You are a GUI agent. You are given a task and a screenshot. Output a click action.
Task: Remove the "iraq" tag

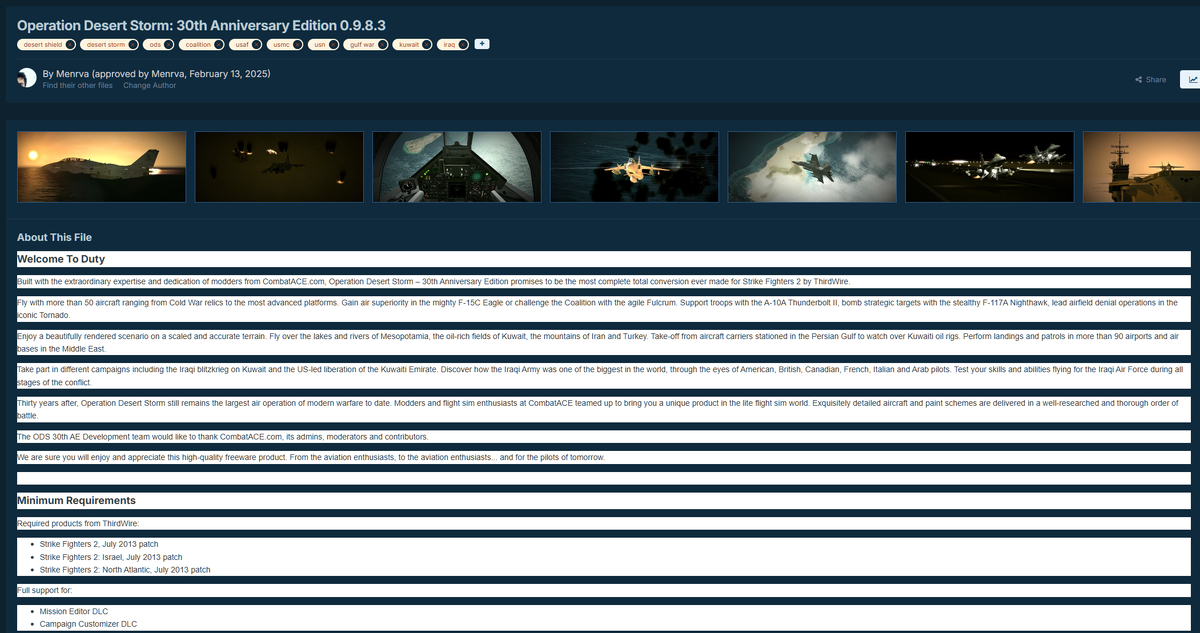tap(461, 44)
